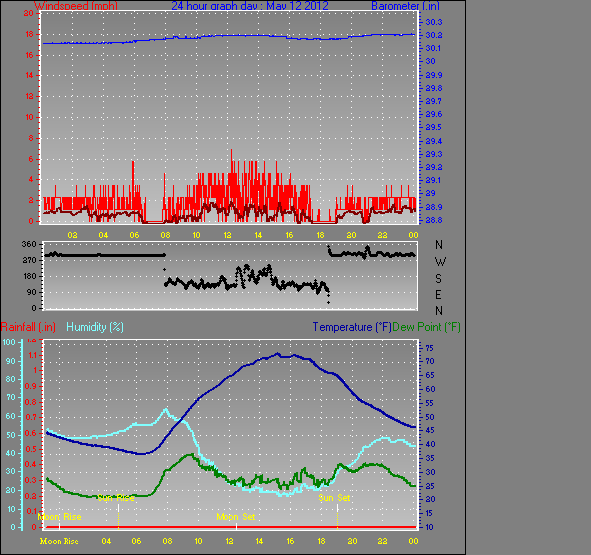Image resolution: width=591 pixels, height=555 pixels.
Task: Click the 'Sun Rise' marker label
Action: click(x=116, y=498)
